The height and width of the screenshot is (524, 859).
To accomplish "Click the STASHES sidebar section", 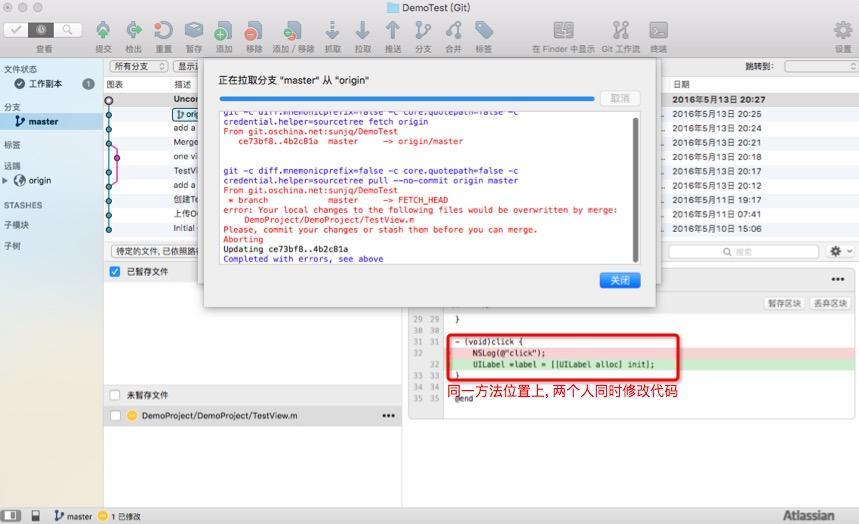I will tap(23, 205).
